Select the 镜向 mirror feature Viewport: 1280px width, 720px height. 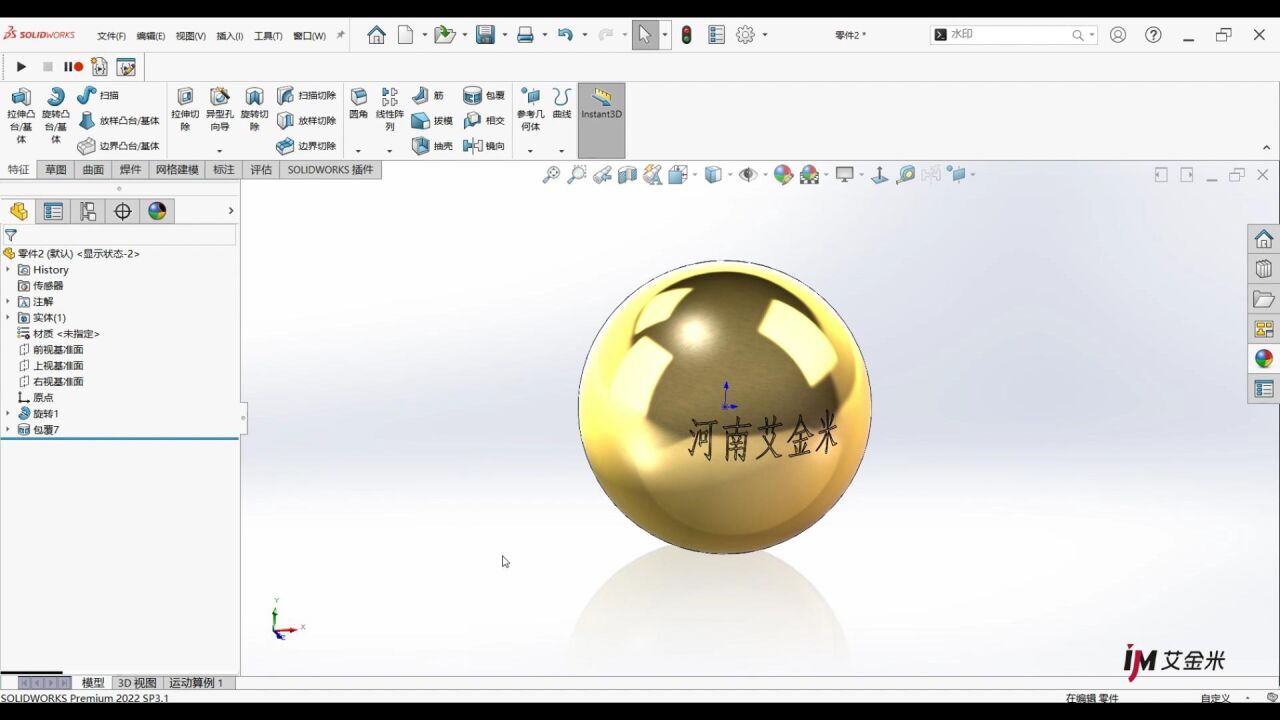[x=484, y=146]
